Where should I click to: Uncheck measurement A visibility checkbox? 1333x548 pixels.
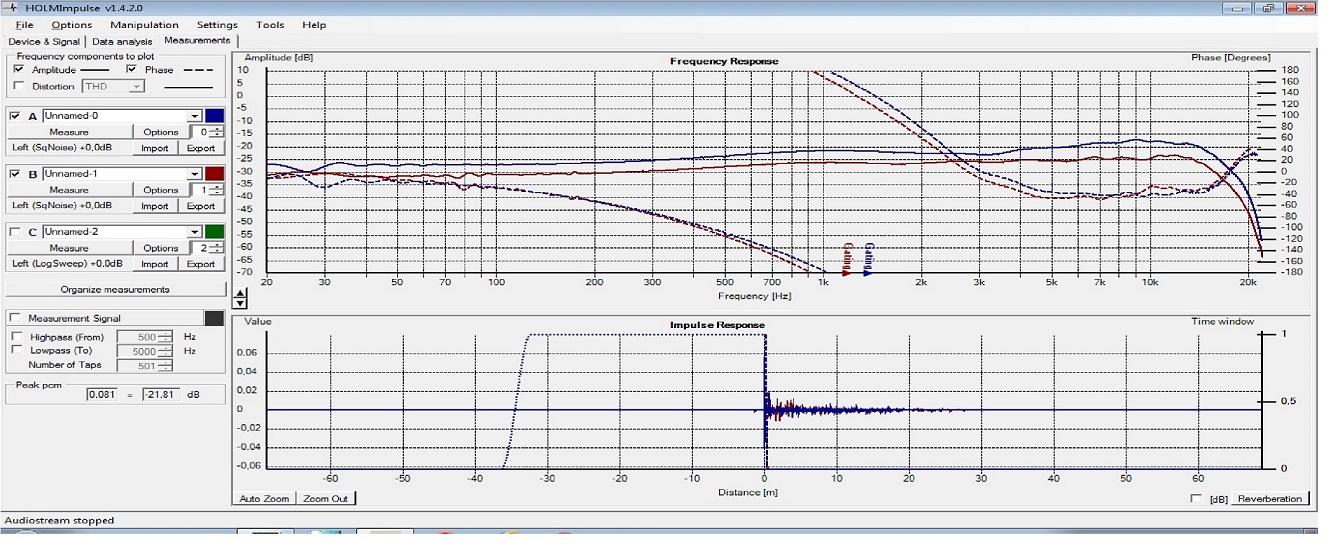coord(15,116)
